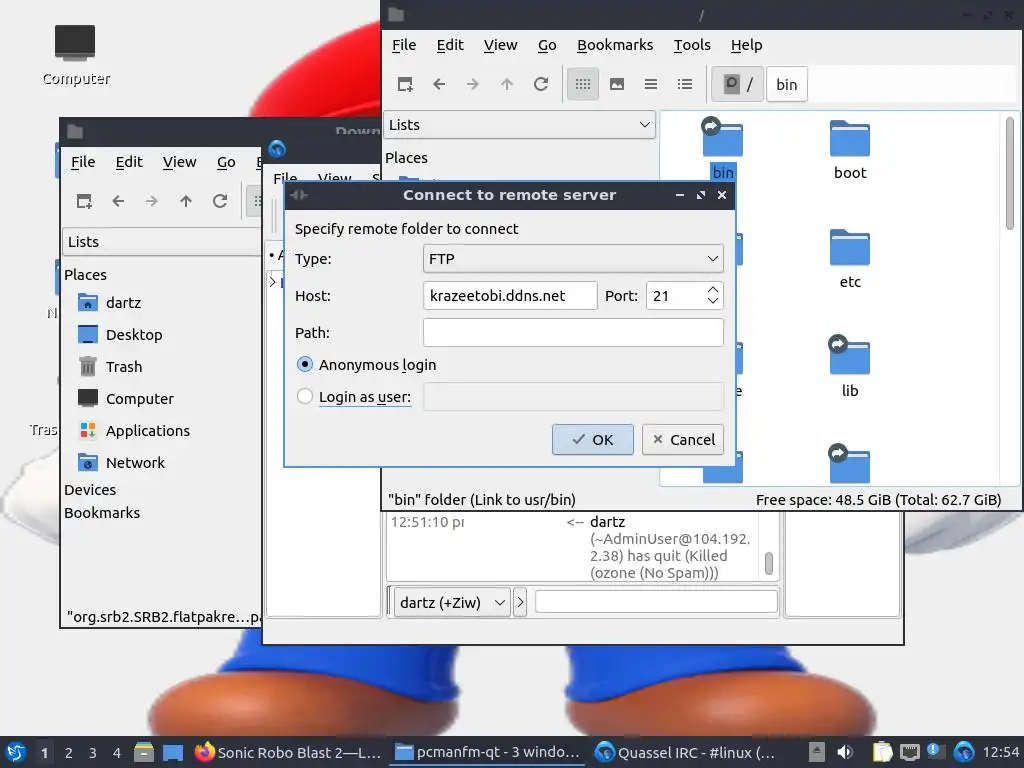Screen dimensions: 1024x768
Task: Click volume icon in system tray
Action: tap(845, 752)
